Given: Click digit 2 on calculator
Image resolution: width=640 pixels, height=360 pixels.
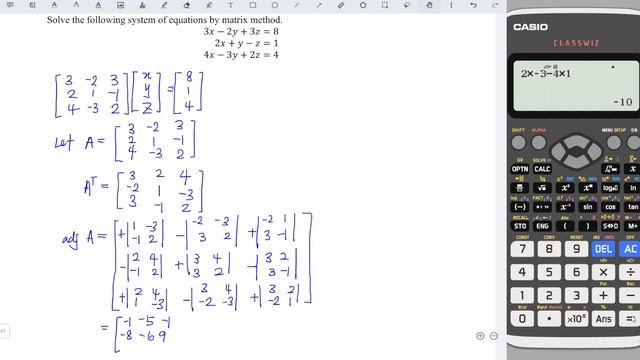Looking at the screenshot, I should coord(549,296).
